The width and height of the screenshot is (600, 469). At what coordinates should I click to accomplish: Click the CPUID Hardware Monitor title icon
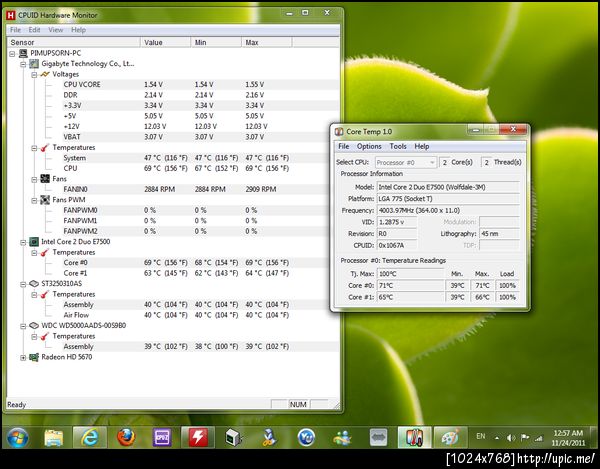coord(11,15)
